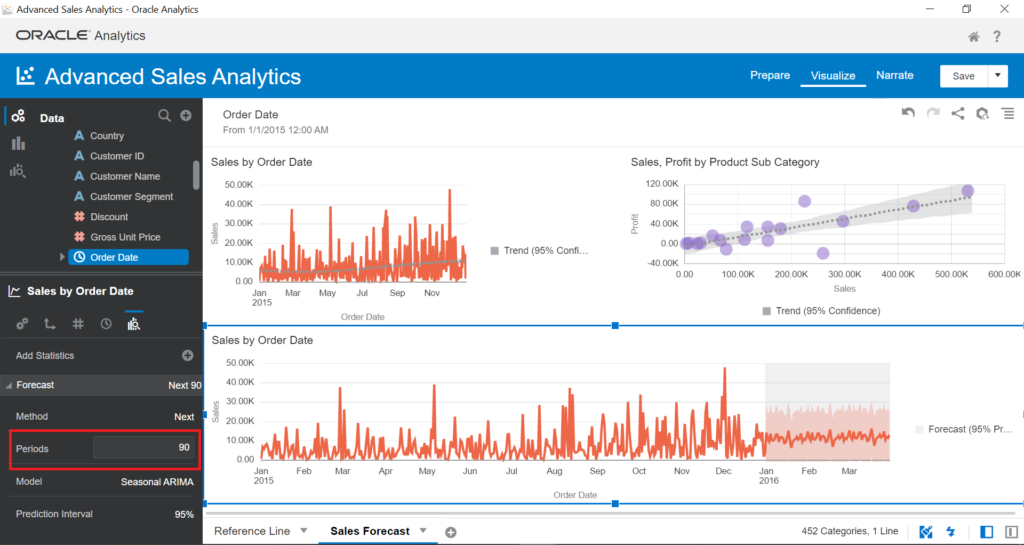Select the General properties gear tab
The width and height of the screenshot is (1024, 545).
(x=22, y=324)
